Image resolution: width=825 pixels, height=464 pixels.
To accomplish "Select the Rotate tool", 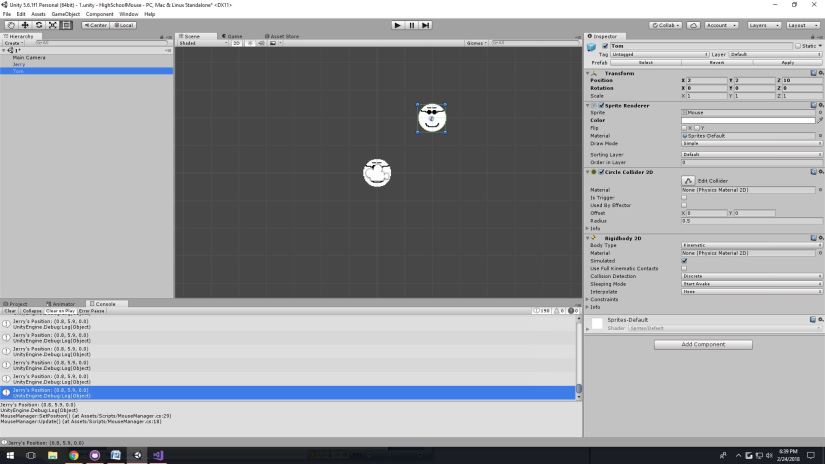I will pyautogui.click(x=39, y=25).
